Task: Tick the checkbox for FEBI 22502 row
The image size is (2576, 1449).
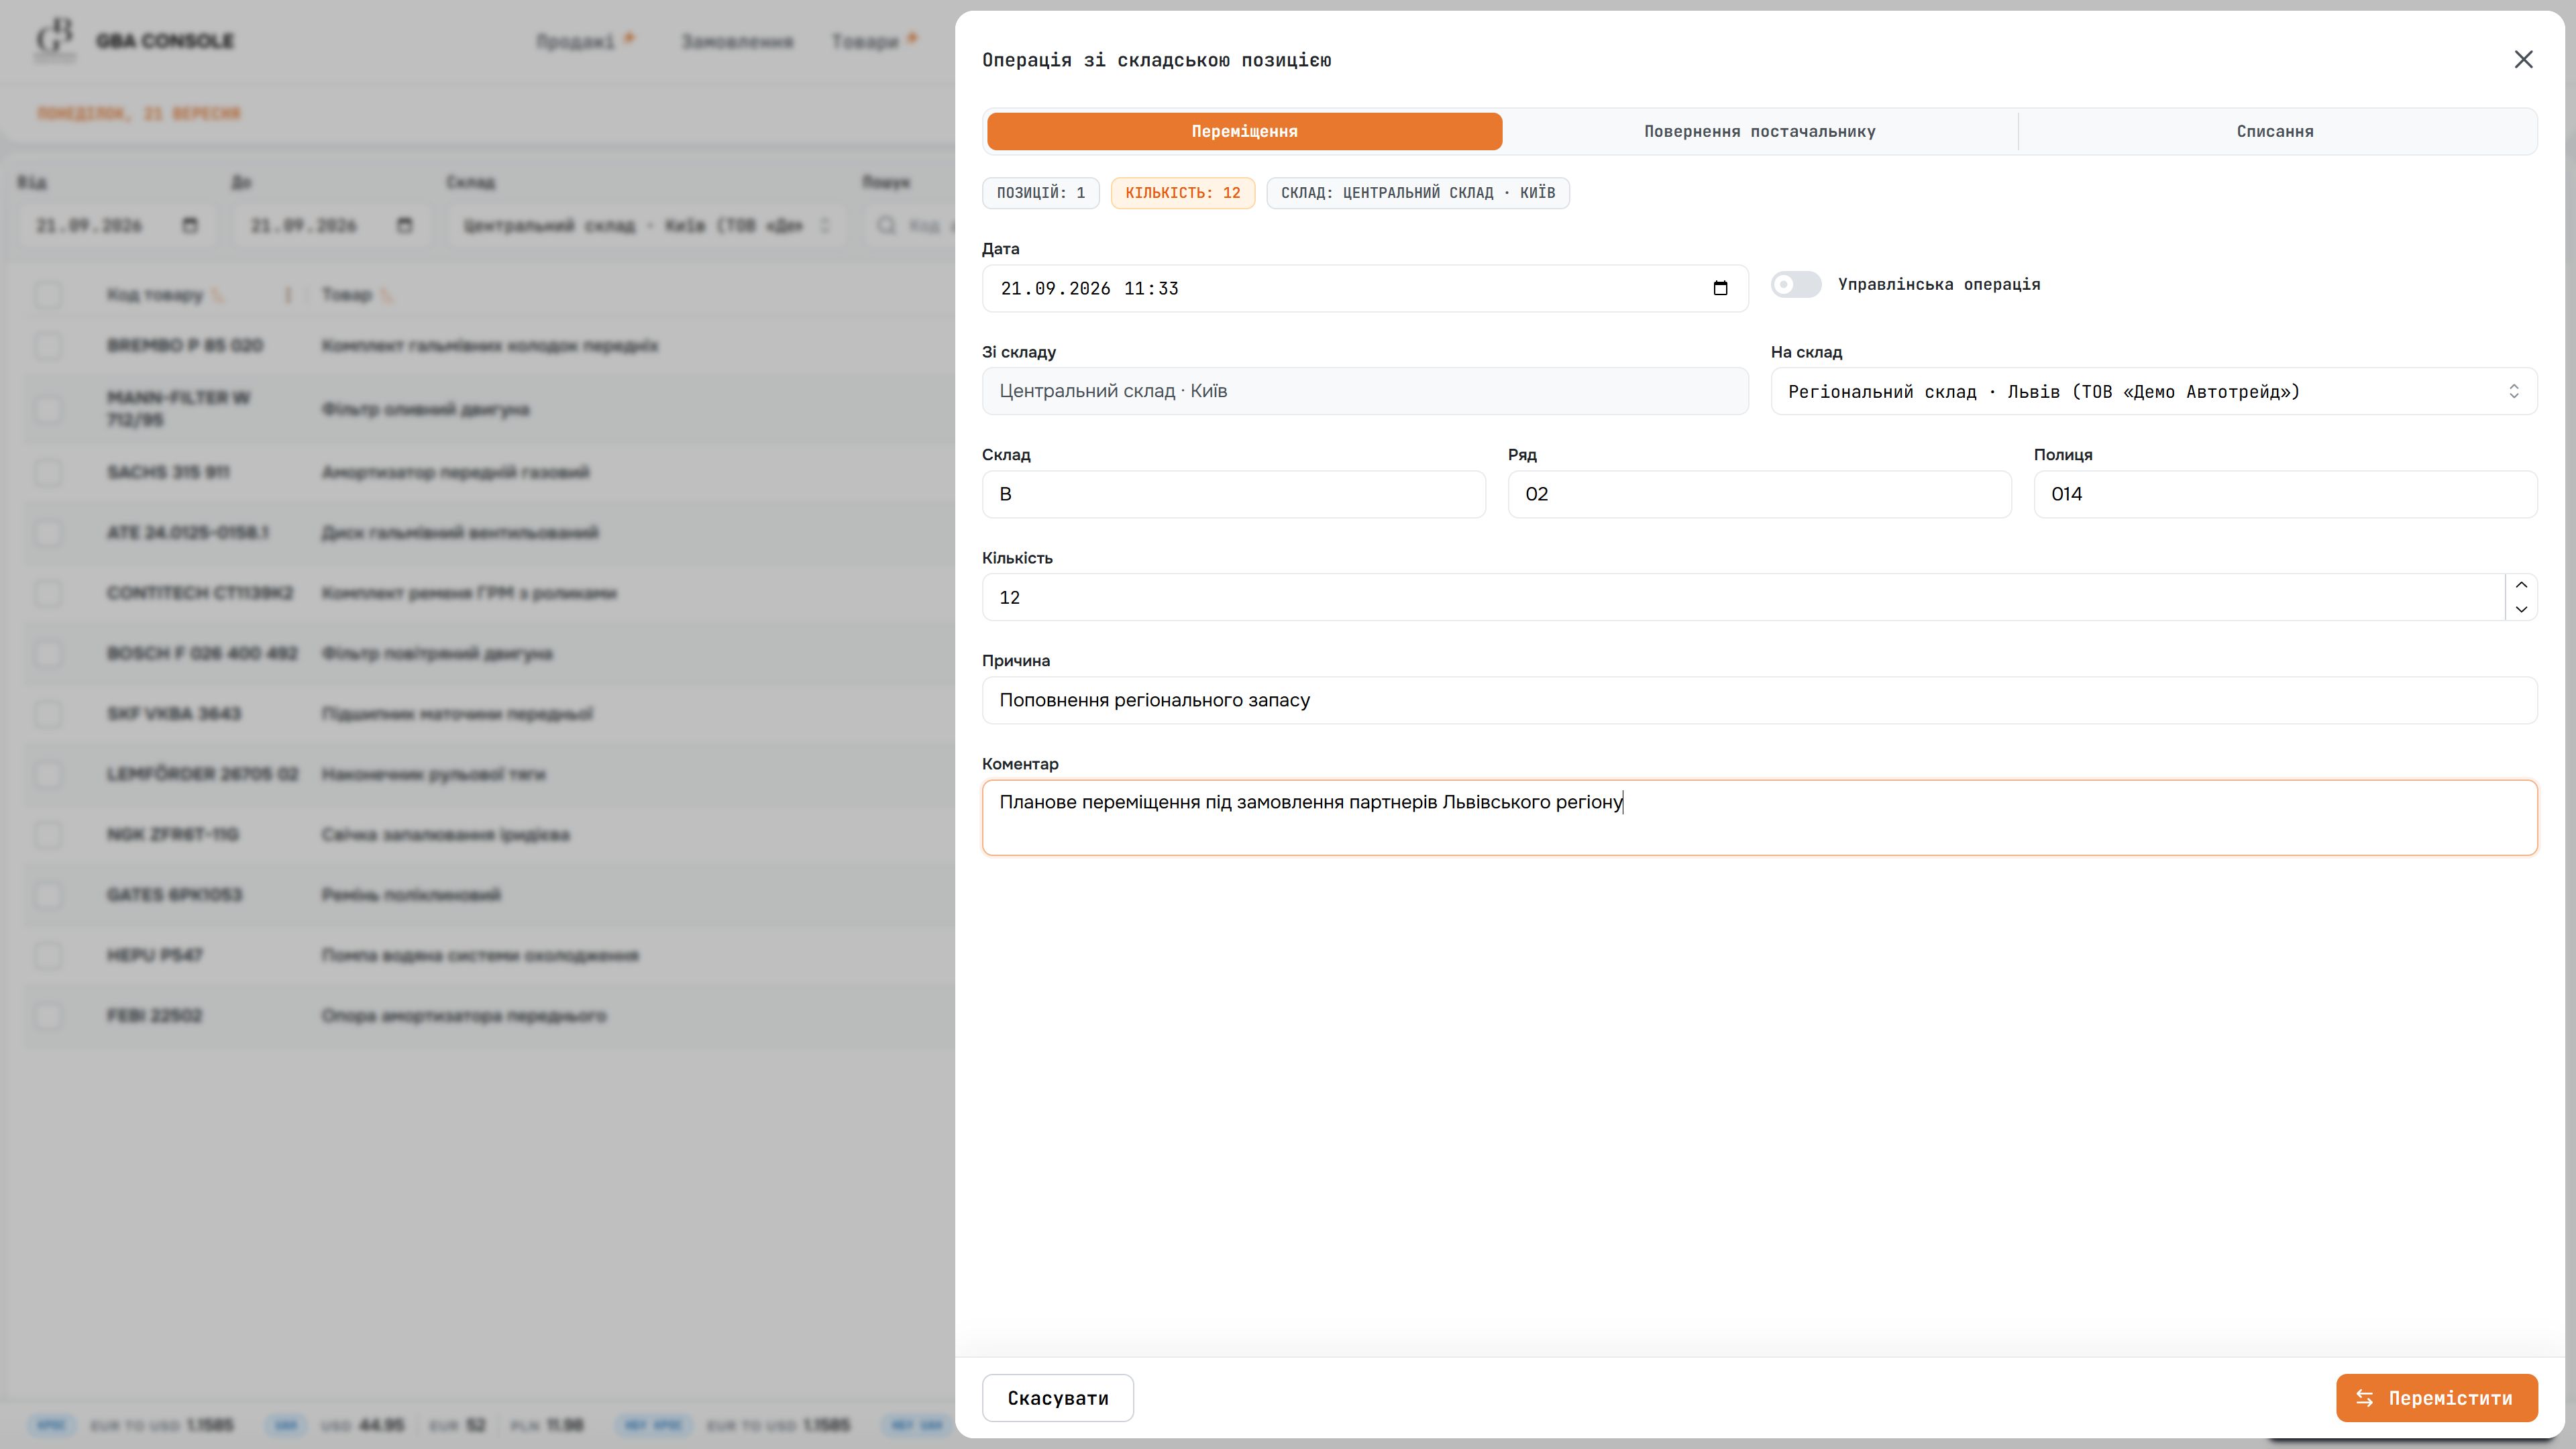Action: [47, 1016]
